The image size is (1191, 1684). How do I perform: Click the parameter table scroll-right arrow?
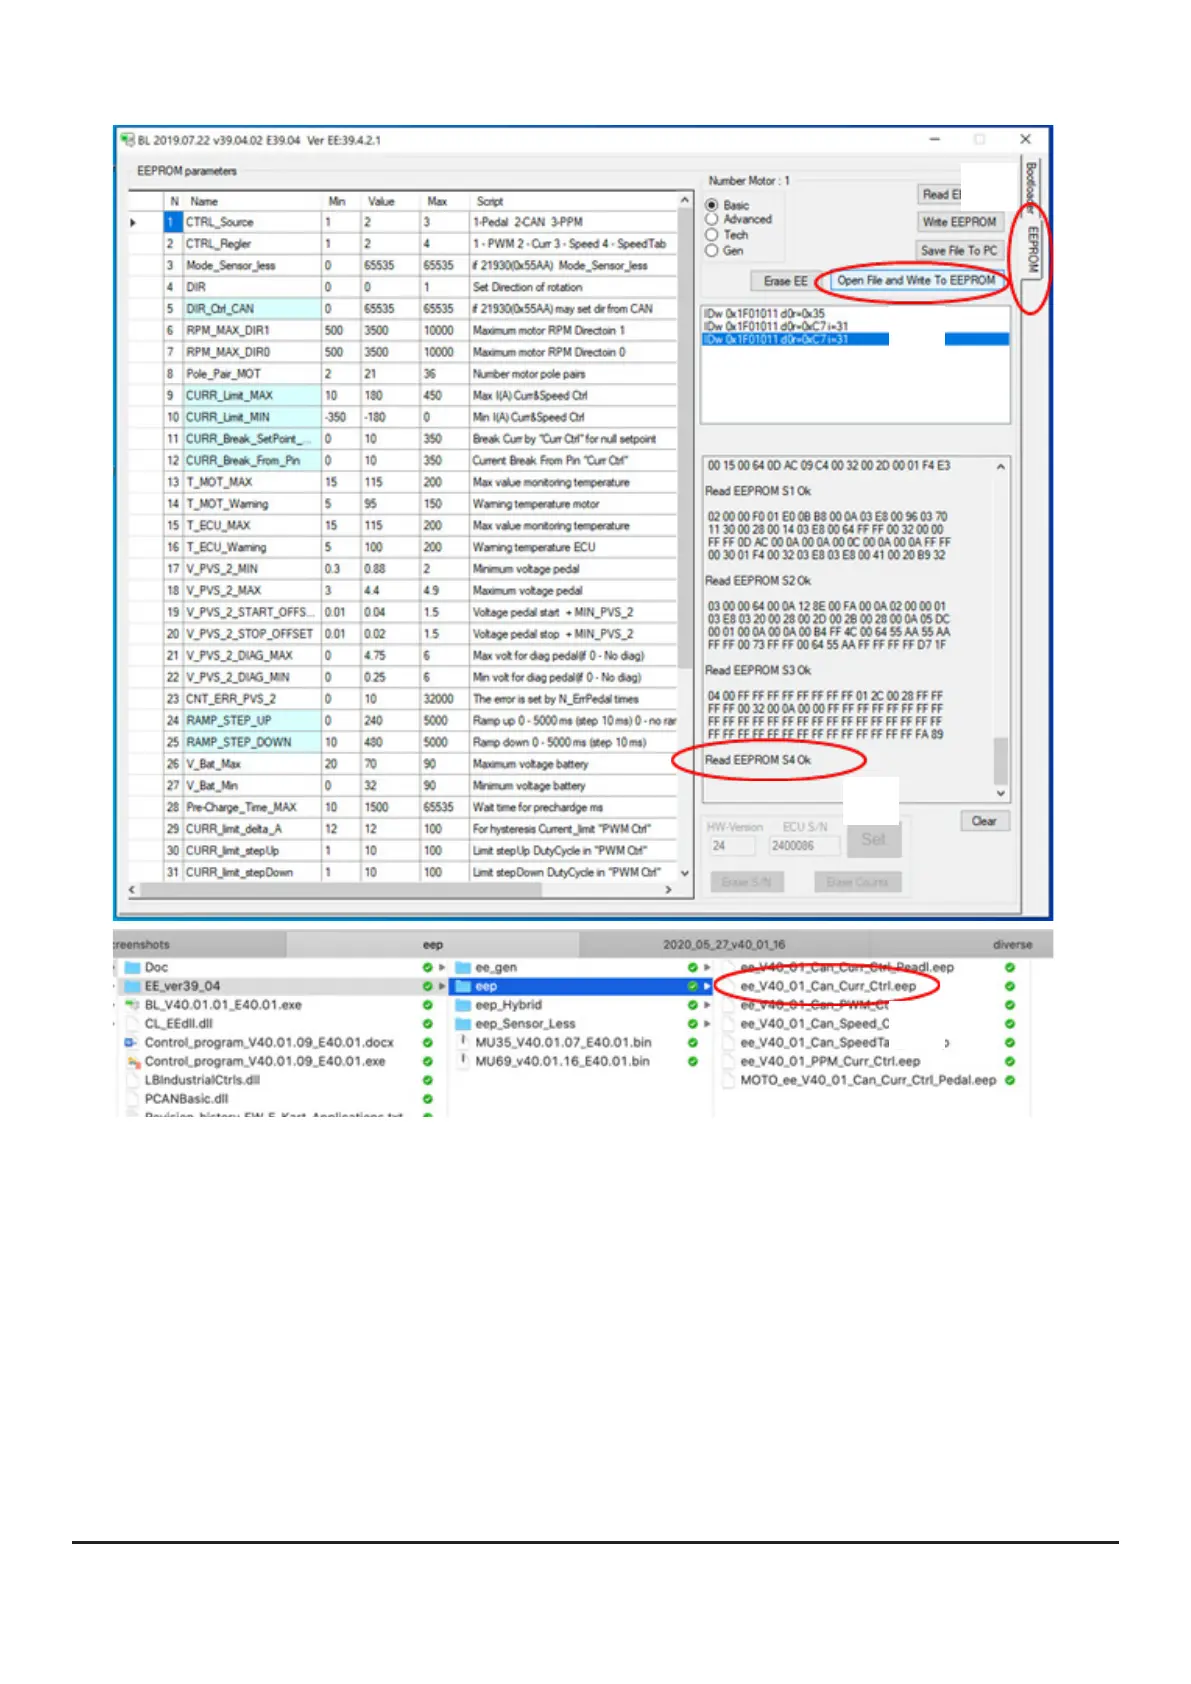click(669, 889)
